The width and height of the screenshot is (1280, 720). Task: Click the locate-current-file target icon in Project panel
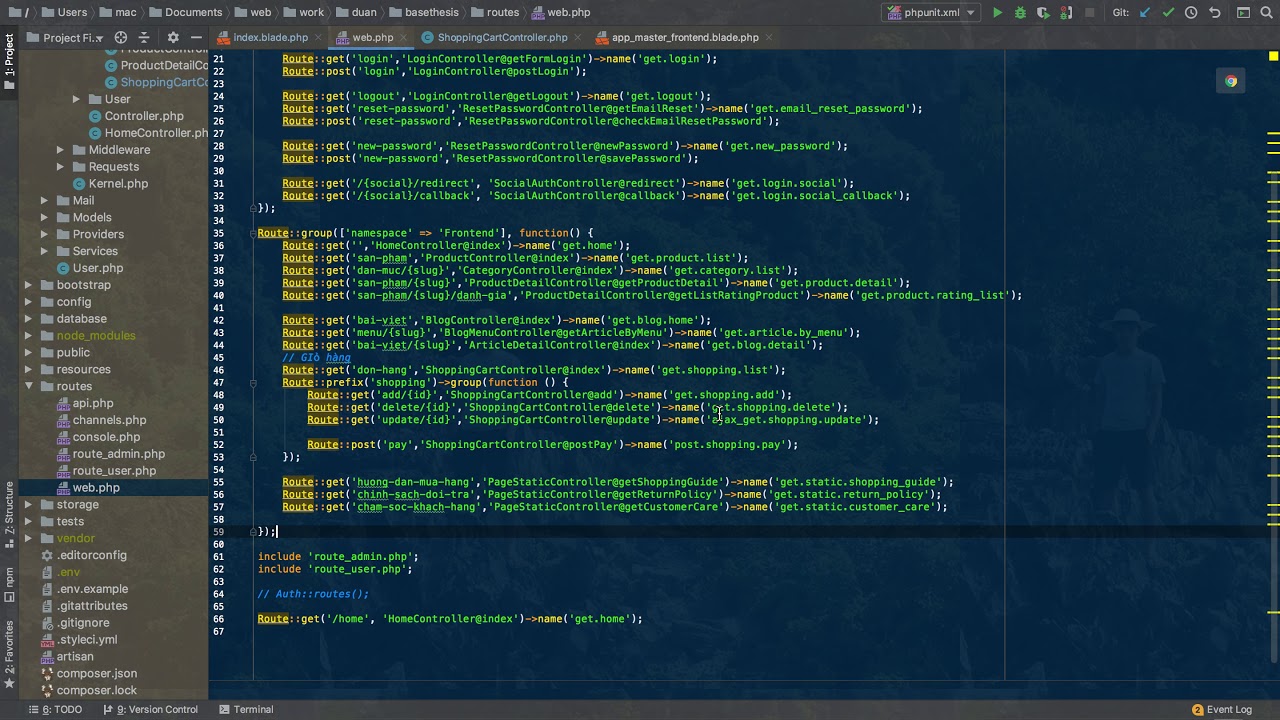[x=121, y=38]
